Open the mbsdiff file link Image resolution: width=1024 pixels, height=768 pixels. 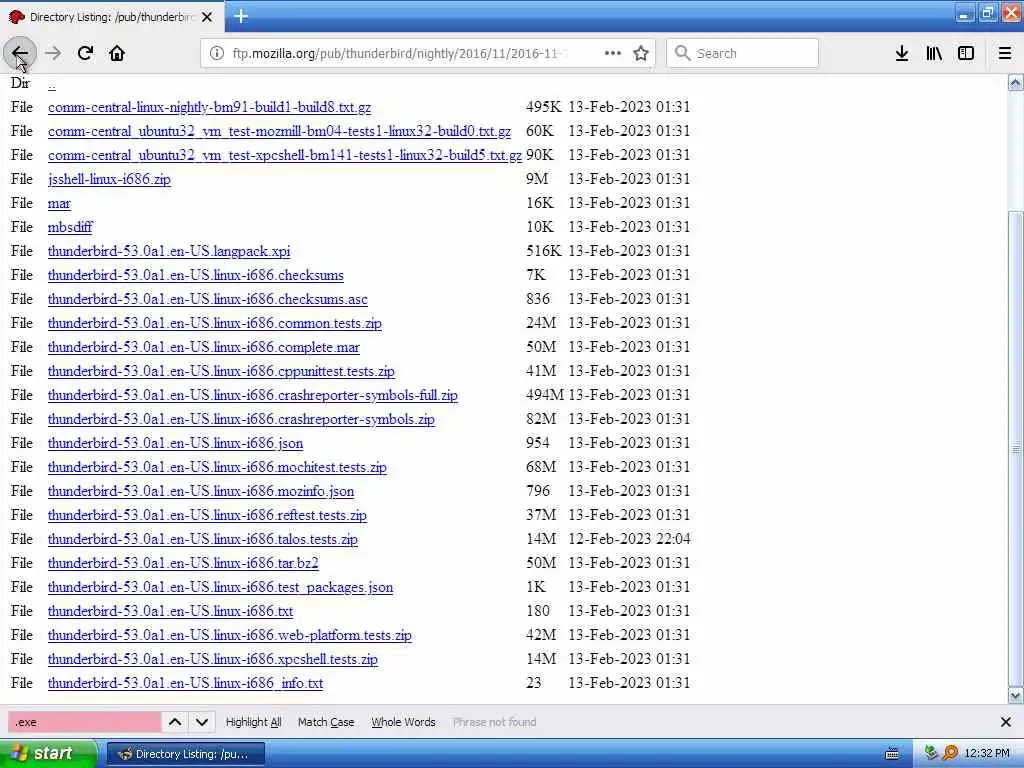click(x=70, y=227)
